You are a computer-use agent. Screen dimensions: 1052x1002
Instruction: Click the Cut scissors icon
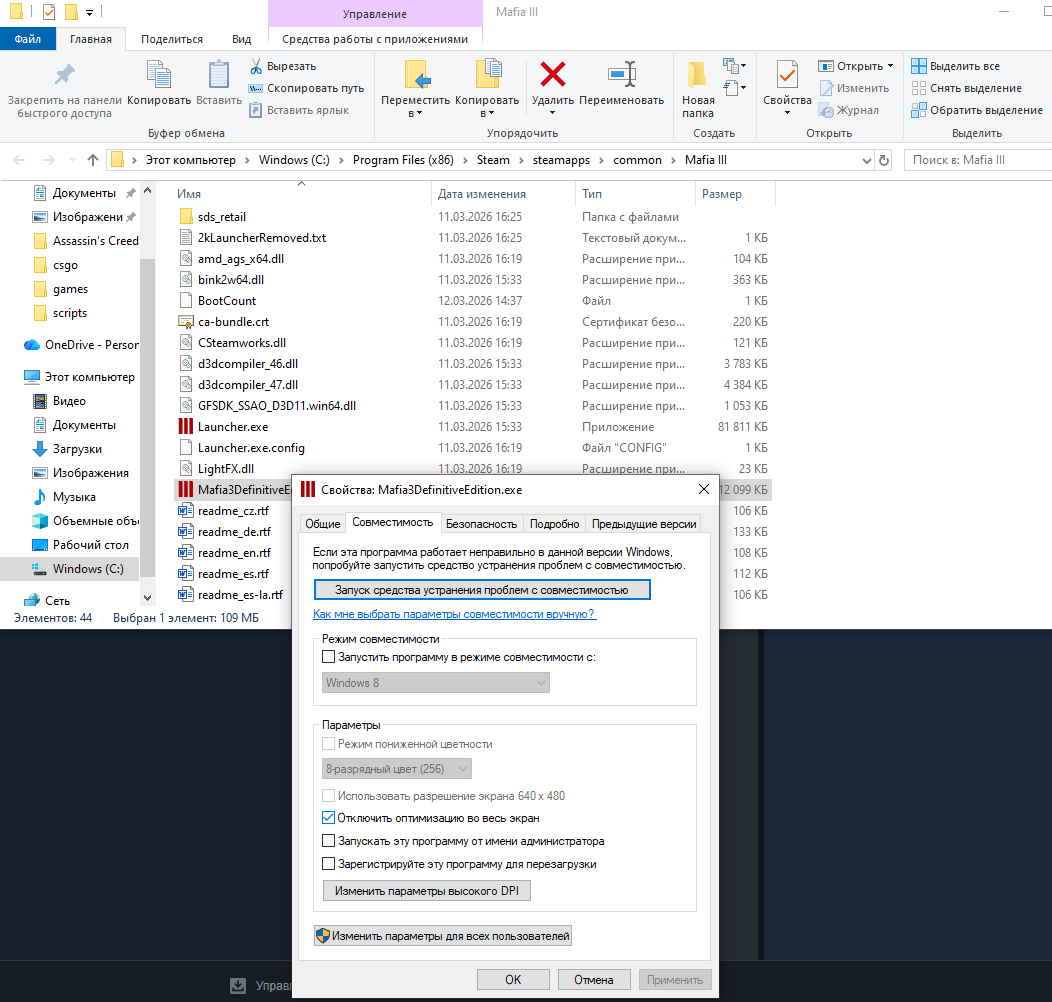tap(256, 66)
